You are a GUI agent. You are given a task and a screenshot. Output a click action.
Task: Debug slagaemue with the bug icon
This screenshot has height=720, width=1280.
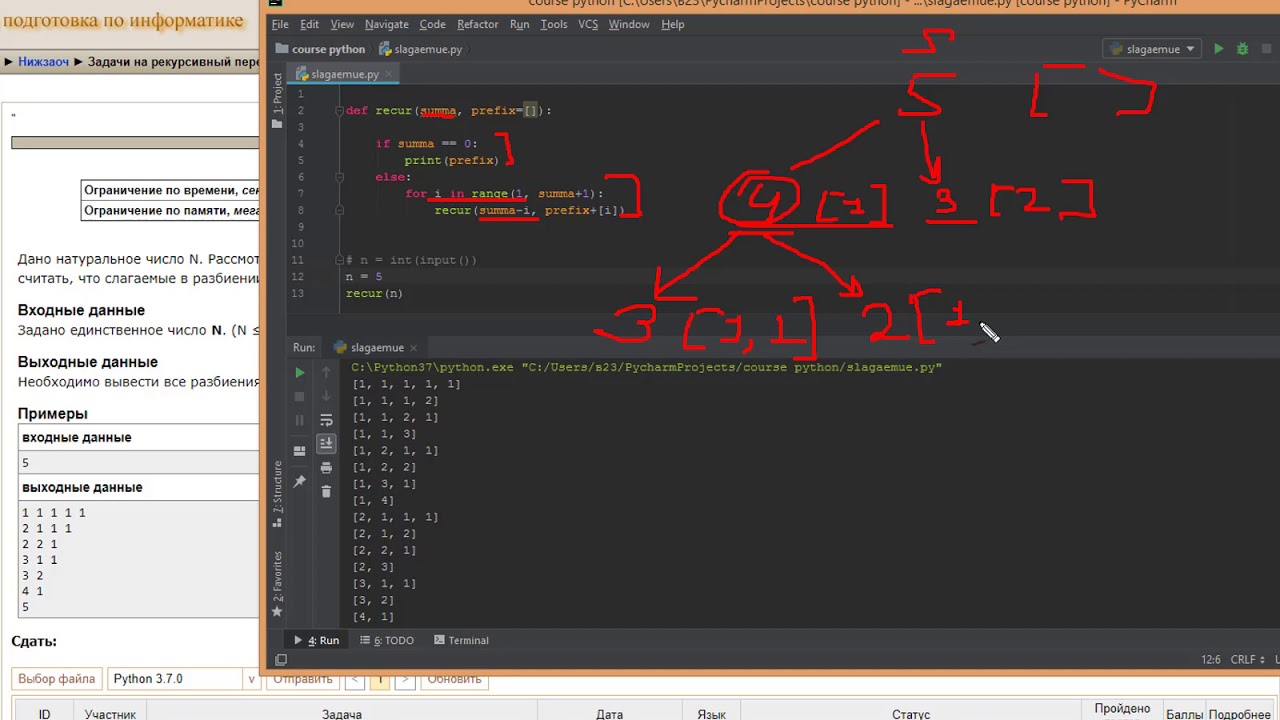point(1243,49)
